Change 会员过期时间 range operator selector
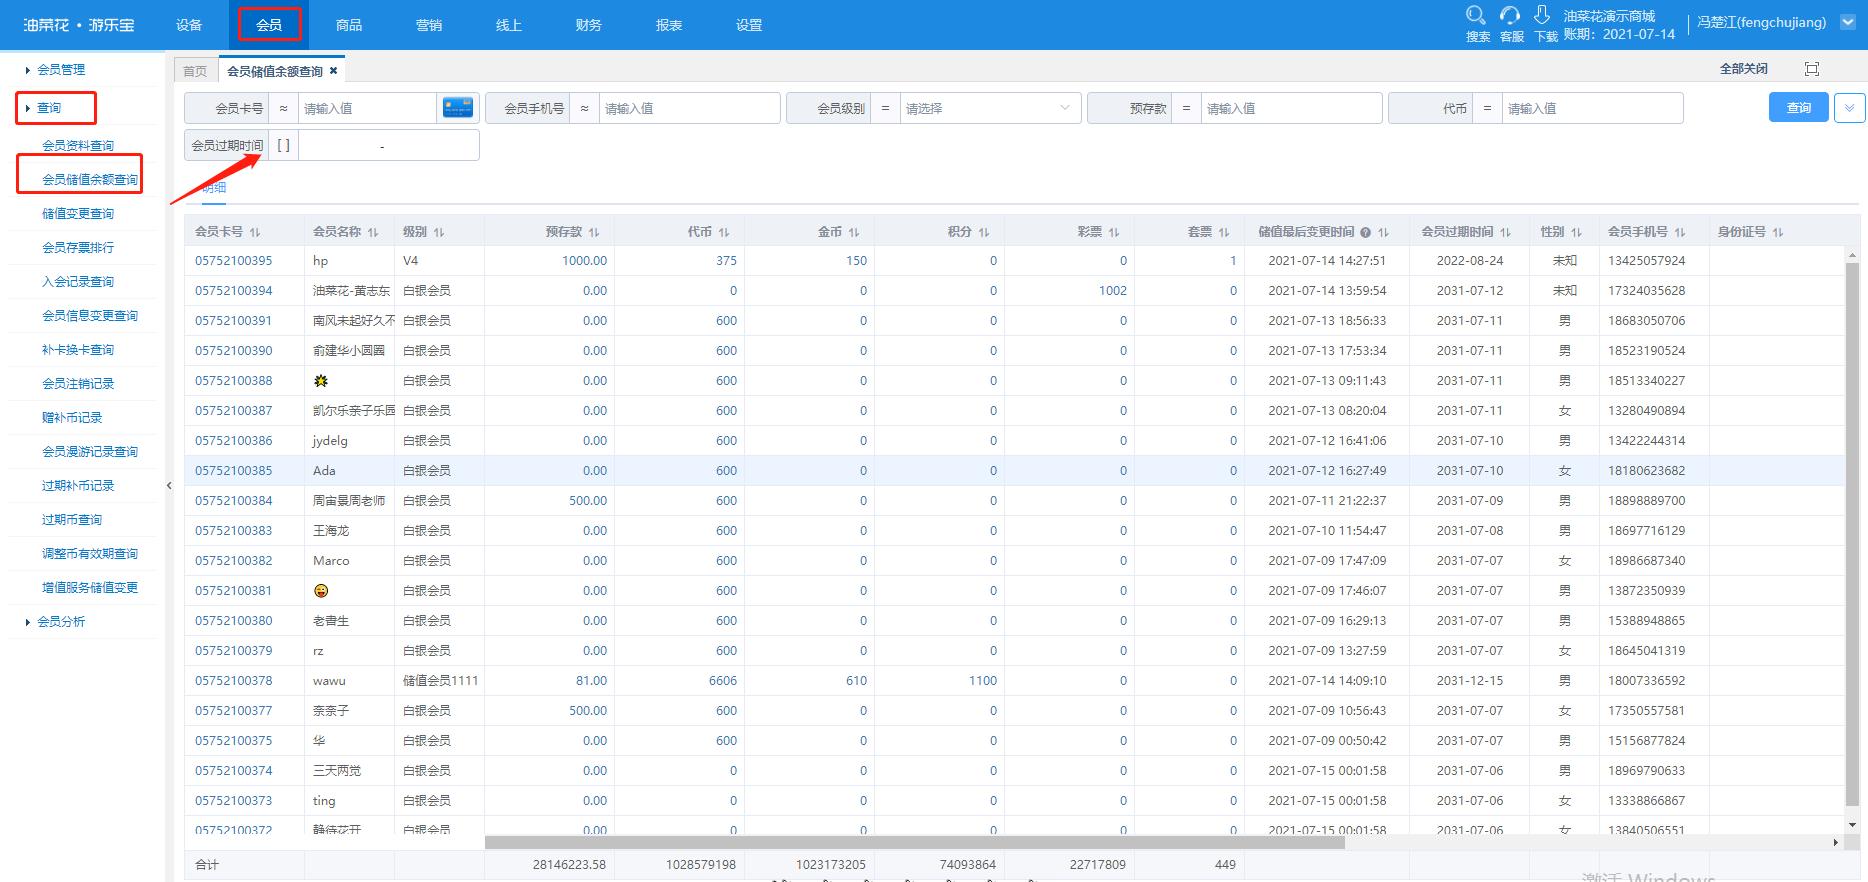The height and width of the screenshot is (882, 1868). pos(283,145)
